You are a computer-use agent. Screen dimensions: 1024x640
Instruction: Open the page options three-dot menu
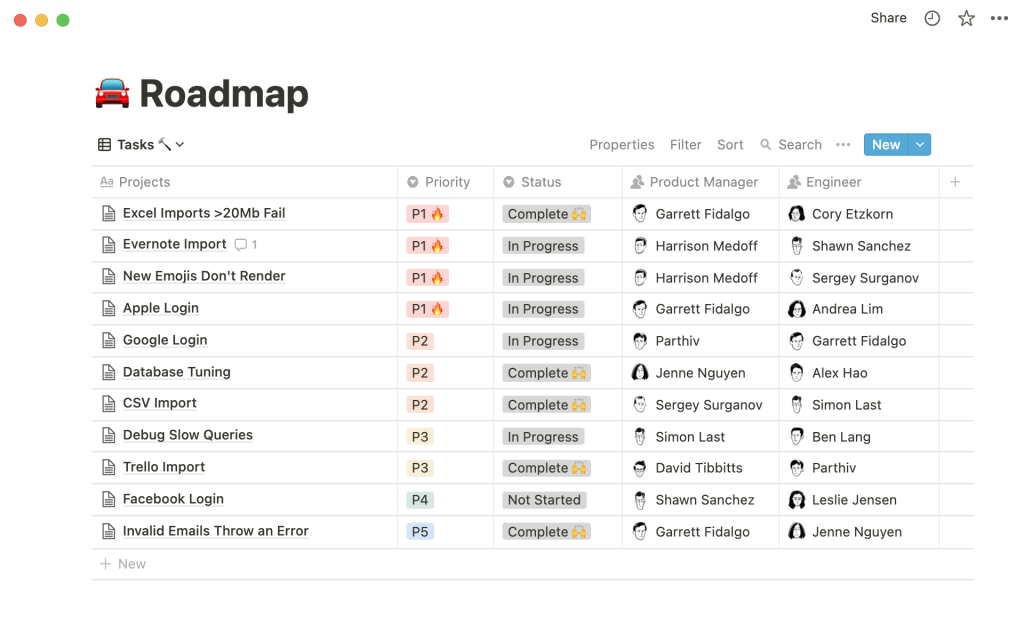click(x=999, y=18)
